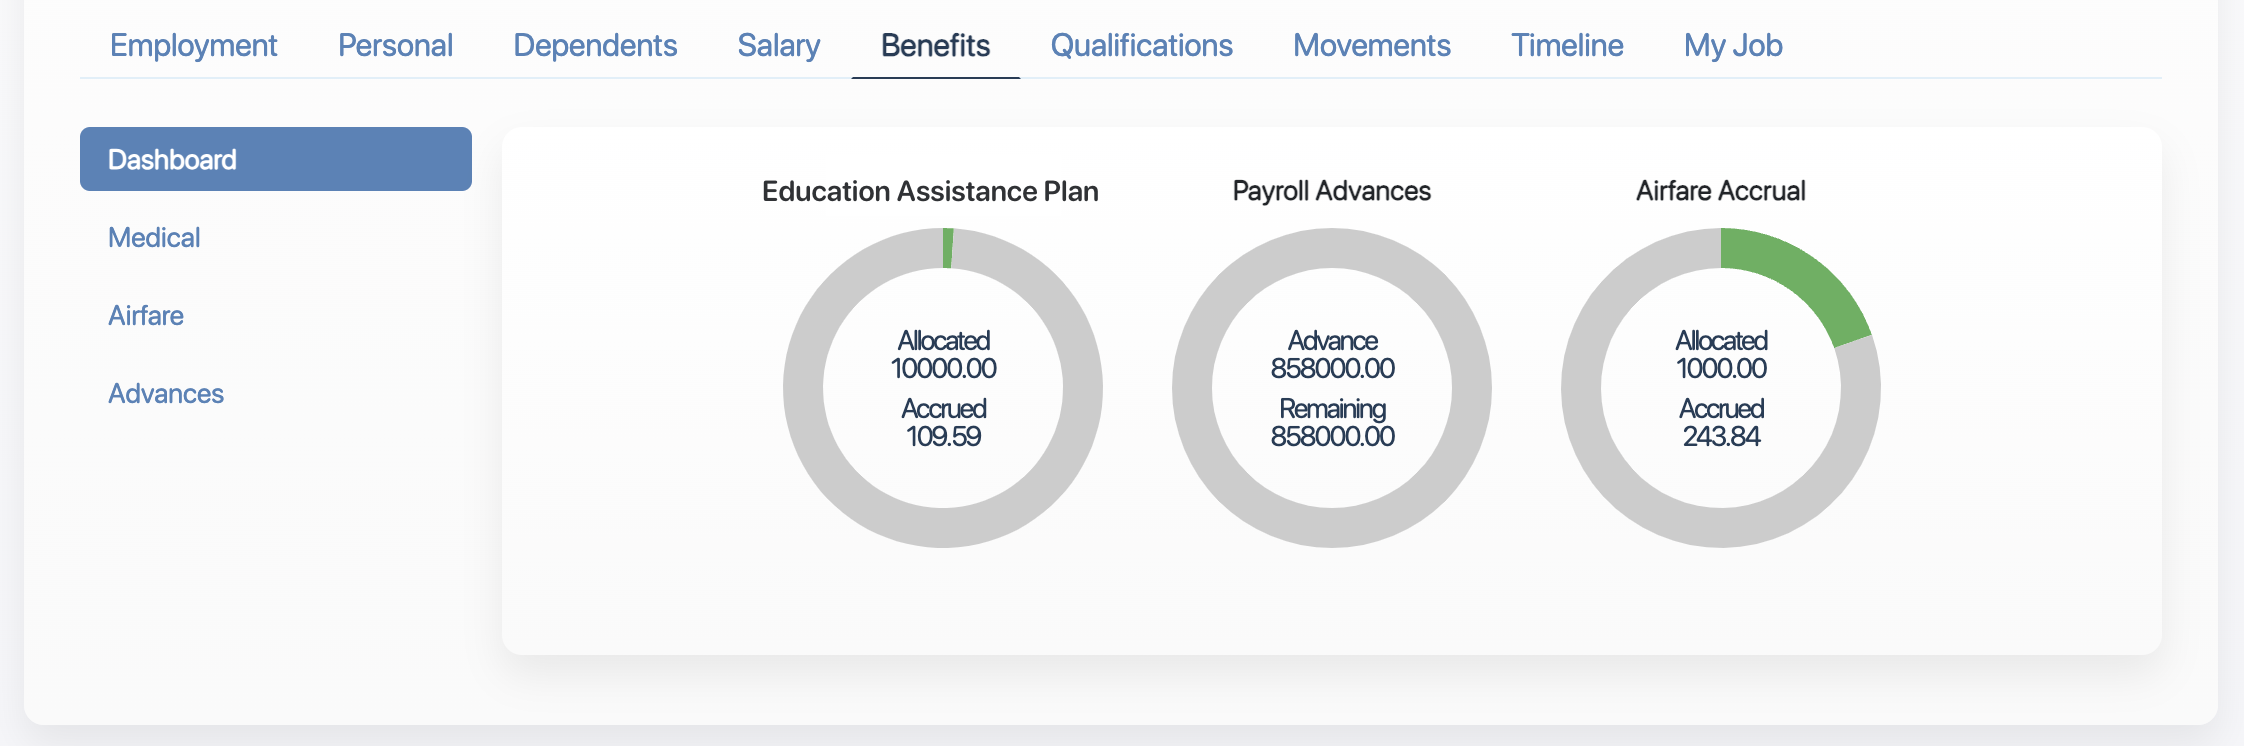Open the Salary tab
Image resolution: width=2244 pixels, height=746 pixels.
(x=778, y=45)
